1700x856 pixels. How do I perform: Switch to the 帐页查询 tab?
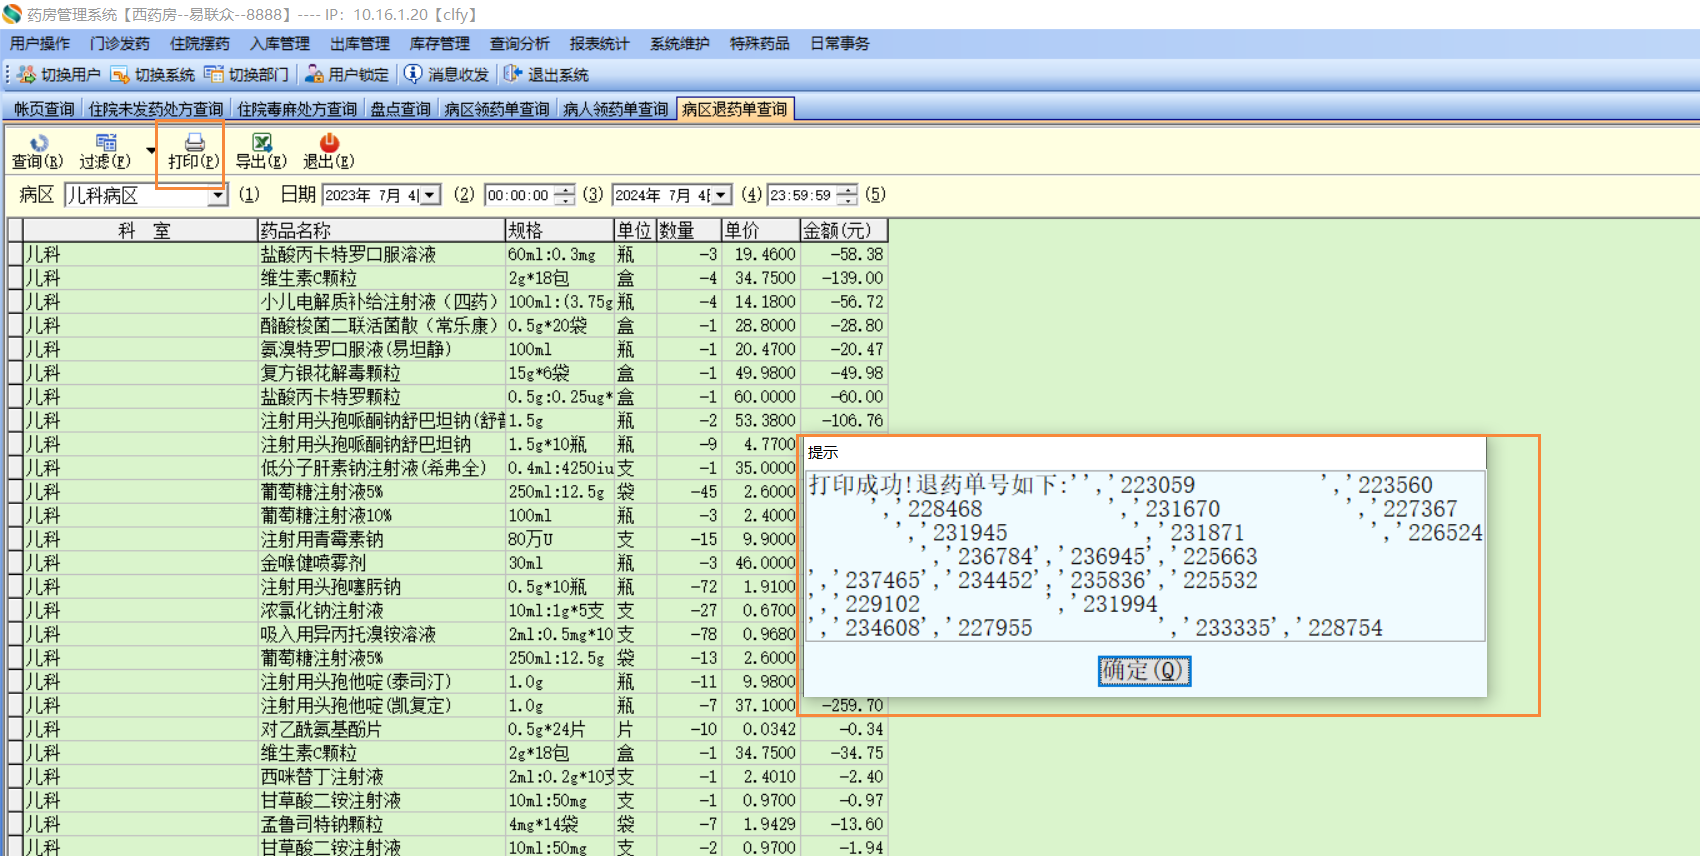click(x=44, y=109)
